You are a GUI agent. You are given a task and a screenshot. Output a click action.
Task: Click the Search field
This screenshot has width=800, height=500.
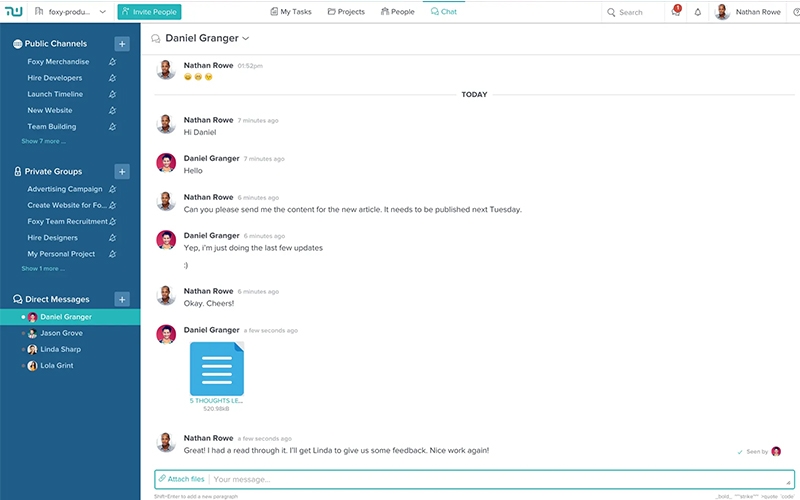633,12
